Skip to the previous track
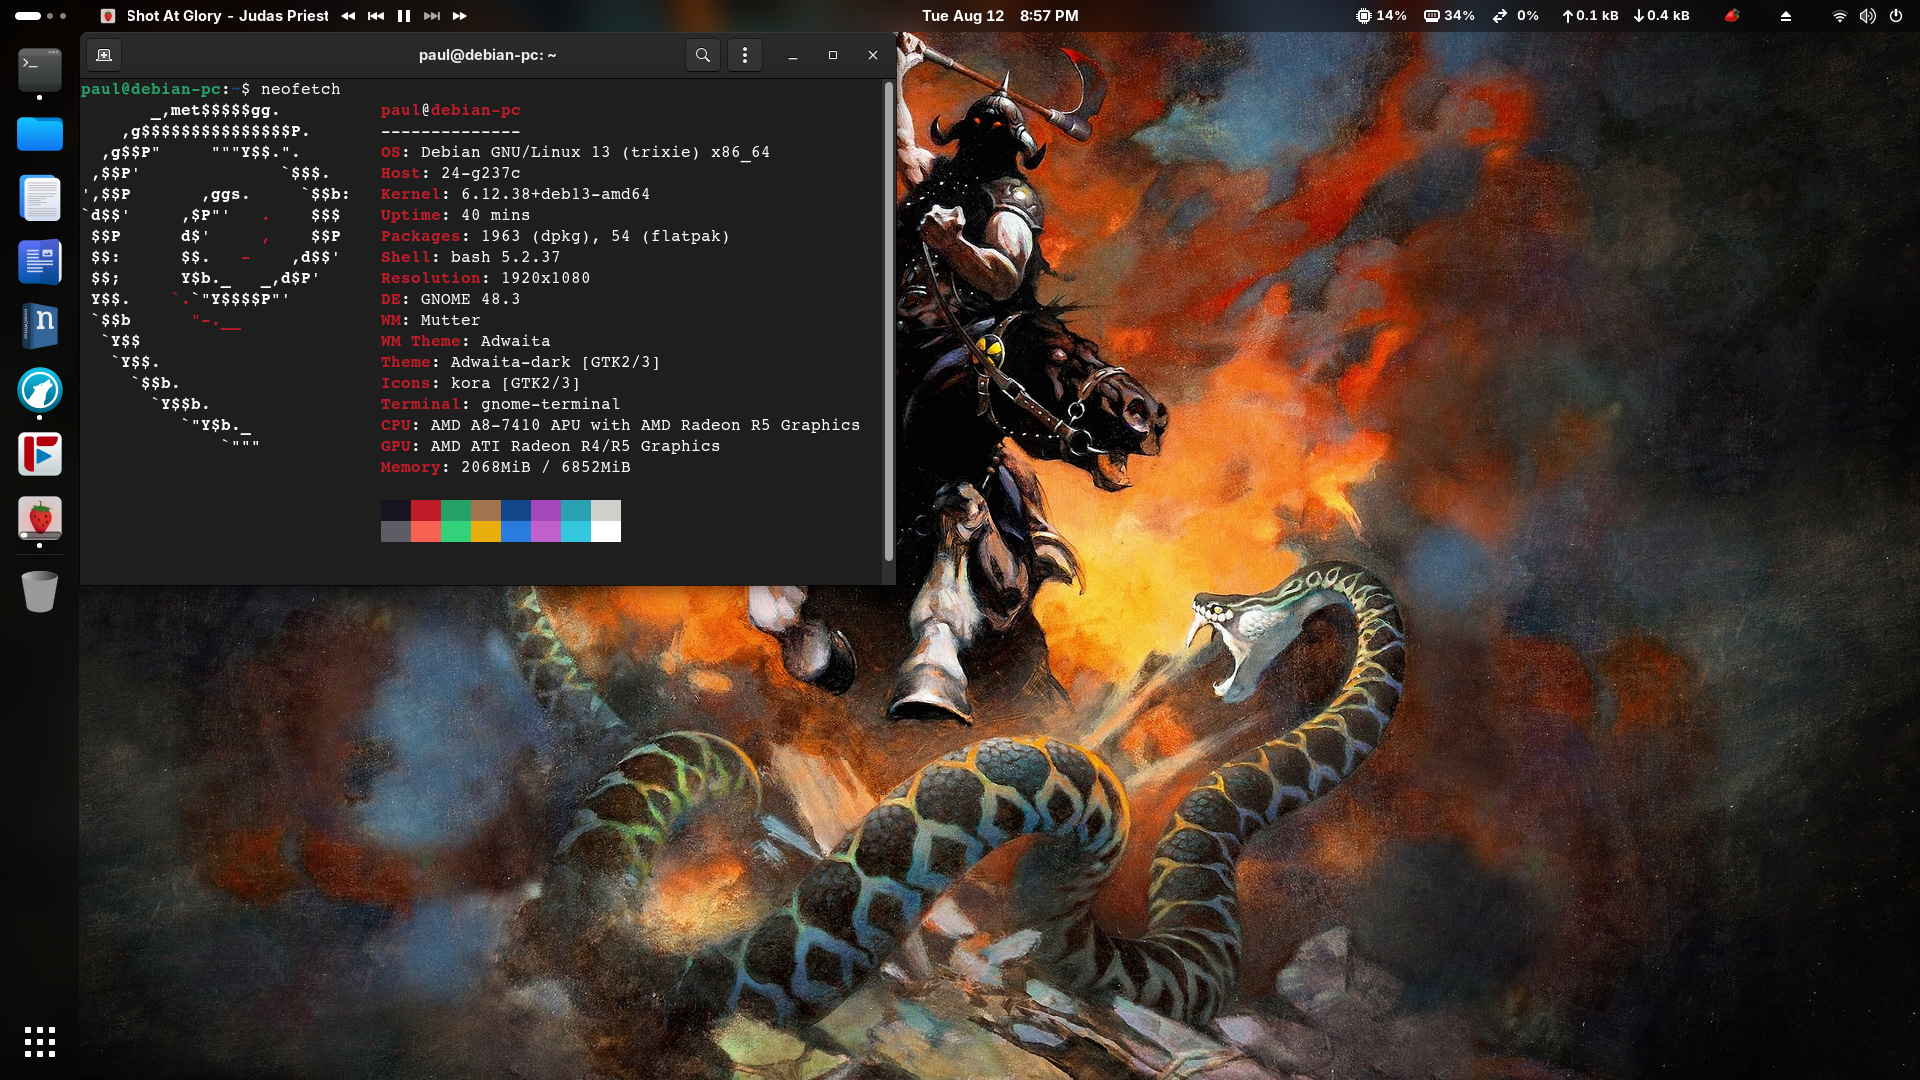Viewport: 1920px width, 1080px height. [376, 16]
